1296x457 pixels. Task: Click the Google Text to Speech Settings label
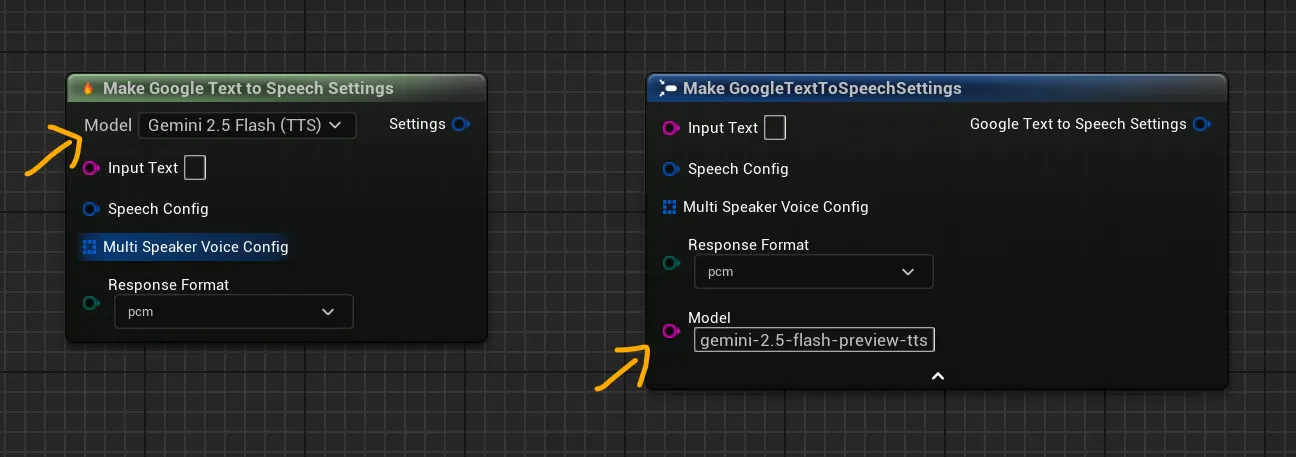tap(1078, 124)
